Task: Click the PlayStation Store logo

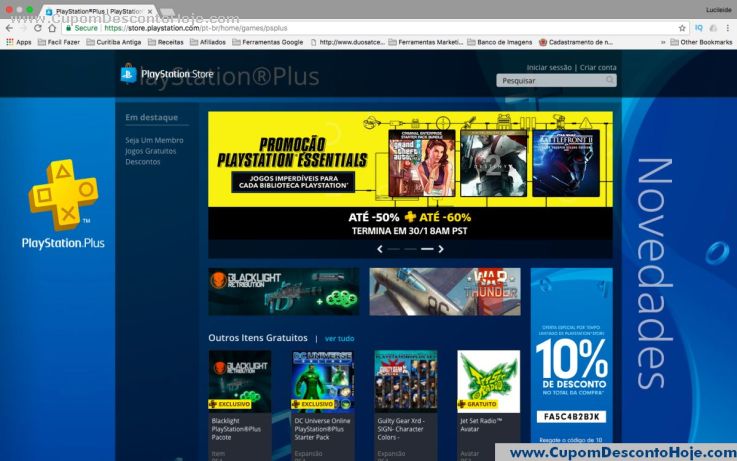Action: [167, 74]
